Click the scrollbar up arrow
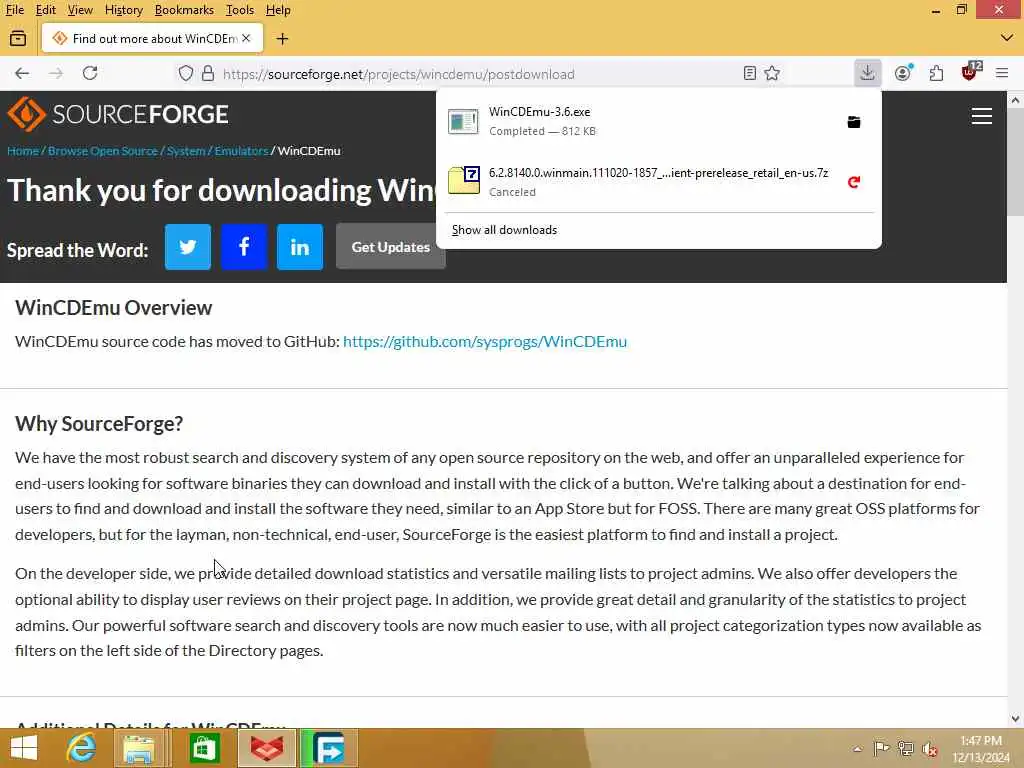 coord(1016,100)
